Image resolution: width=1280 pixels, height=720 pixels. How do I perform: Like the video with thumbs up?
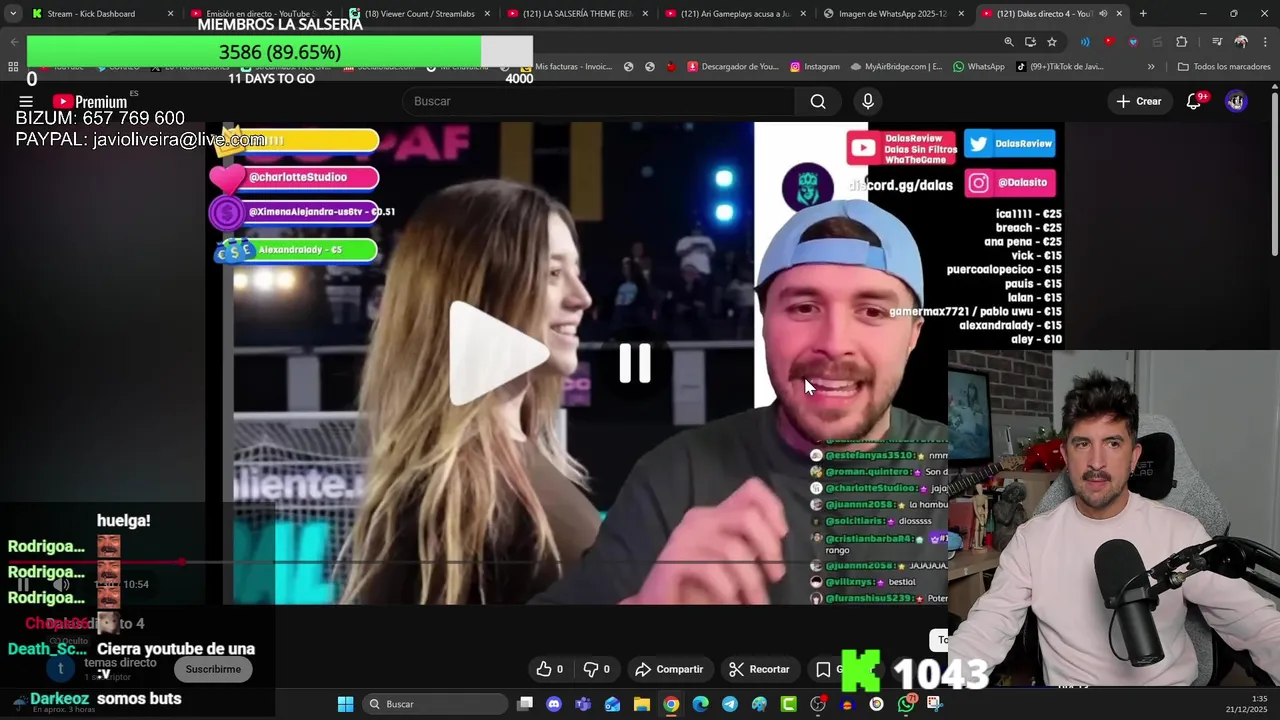pyautogui.click(x=549, y=669)
